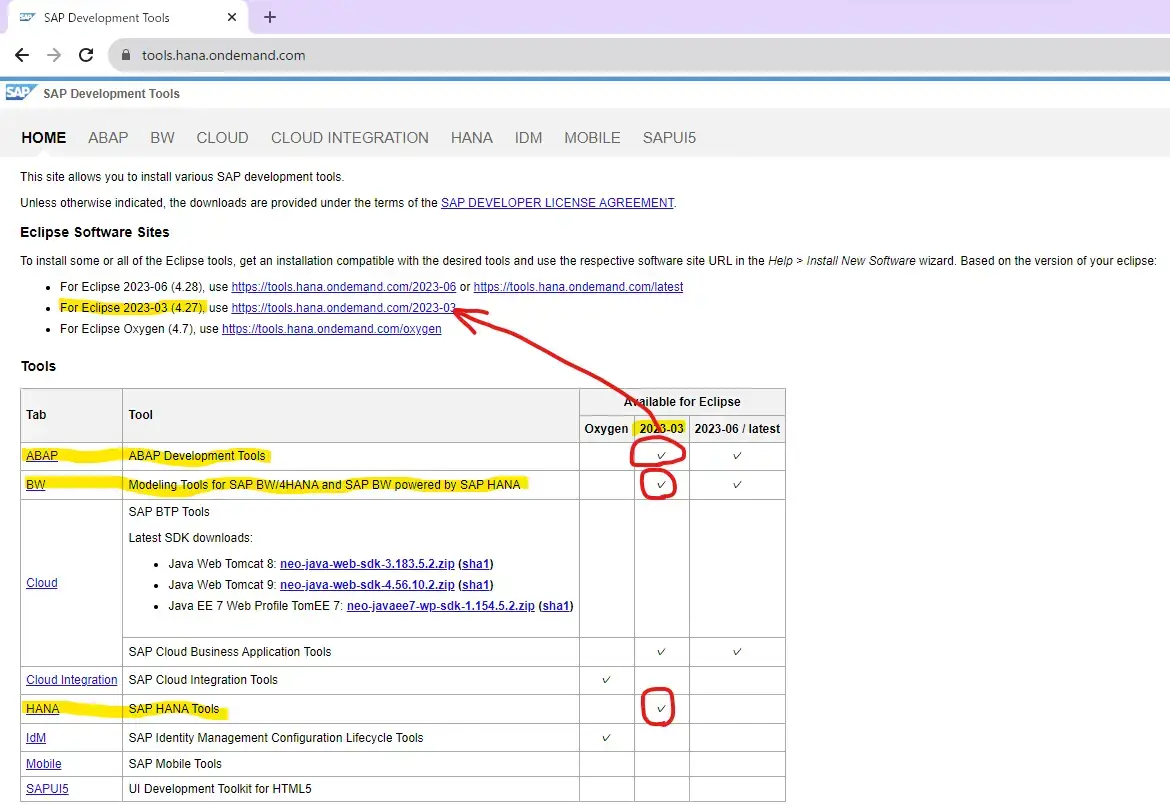Open the Cloud Integration table link
1170x809 pixels.
point(72,680)
